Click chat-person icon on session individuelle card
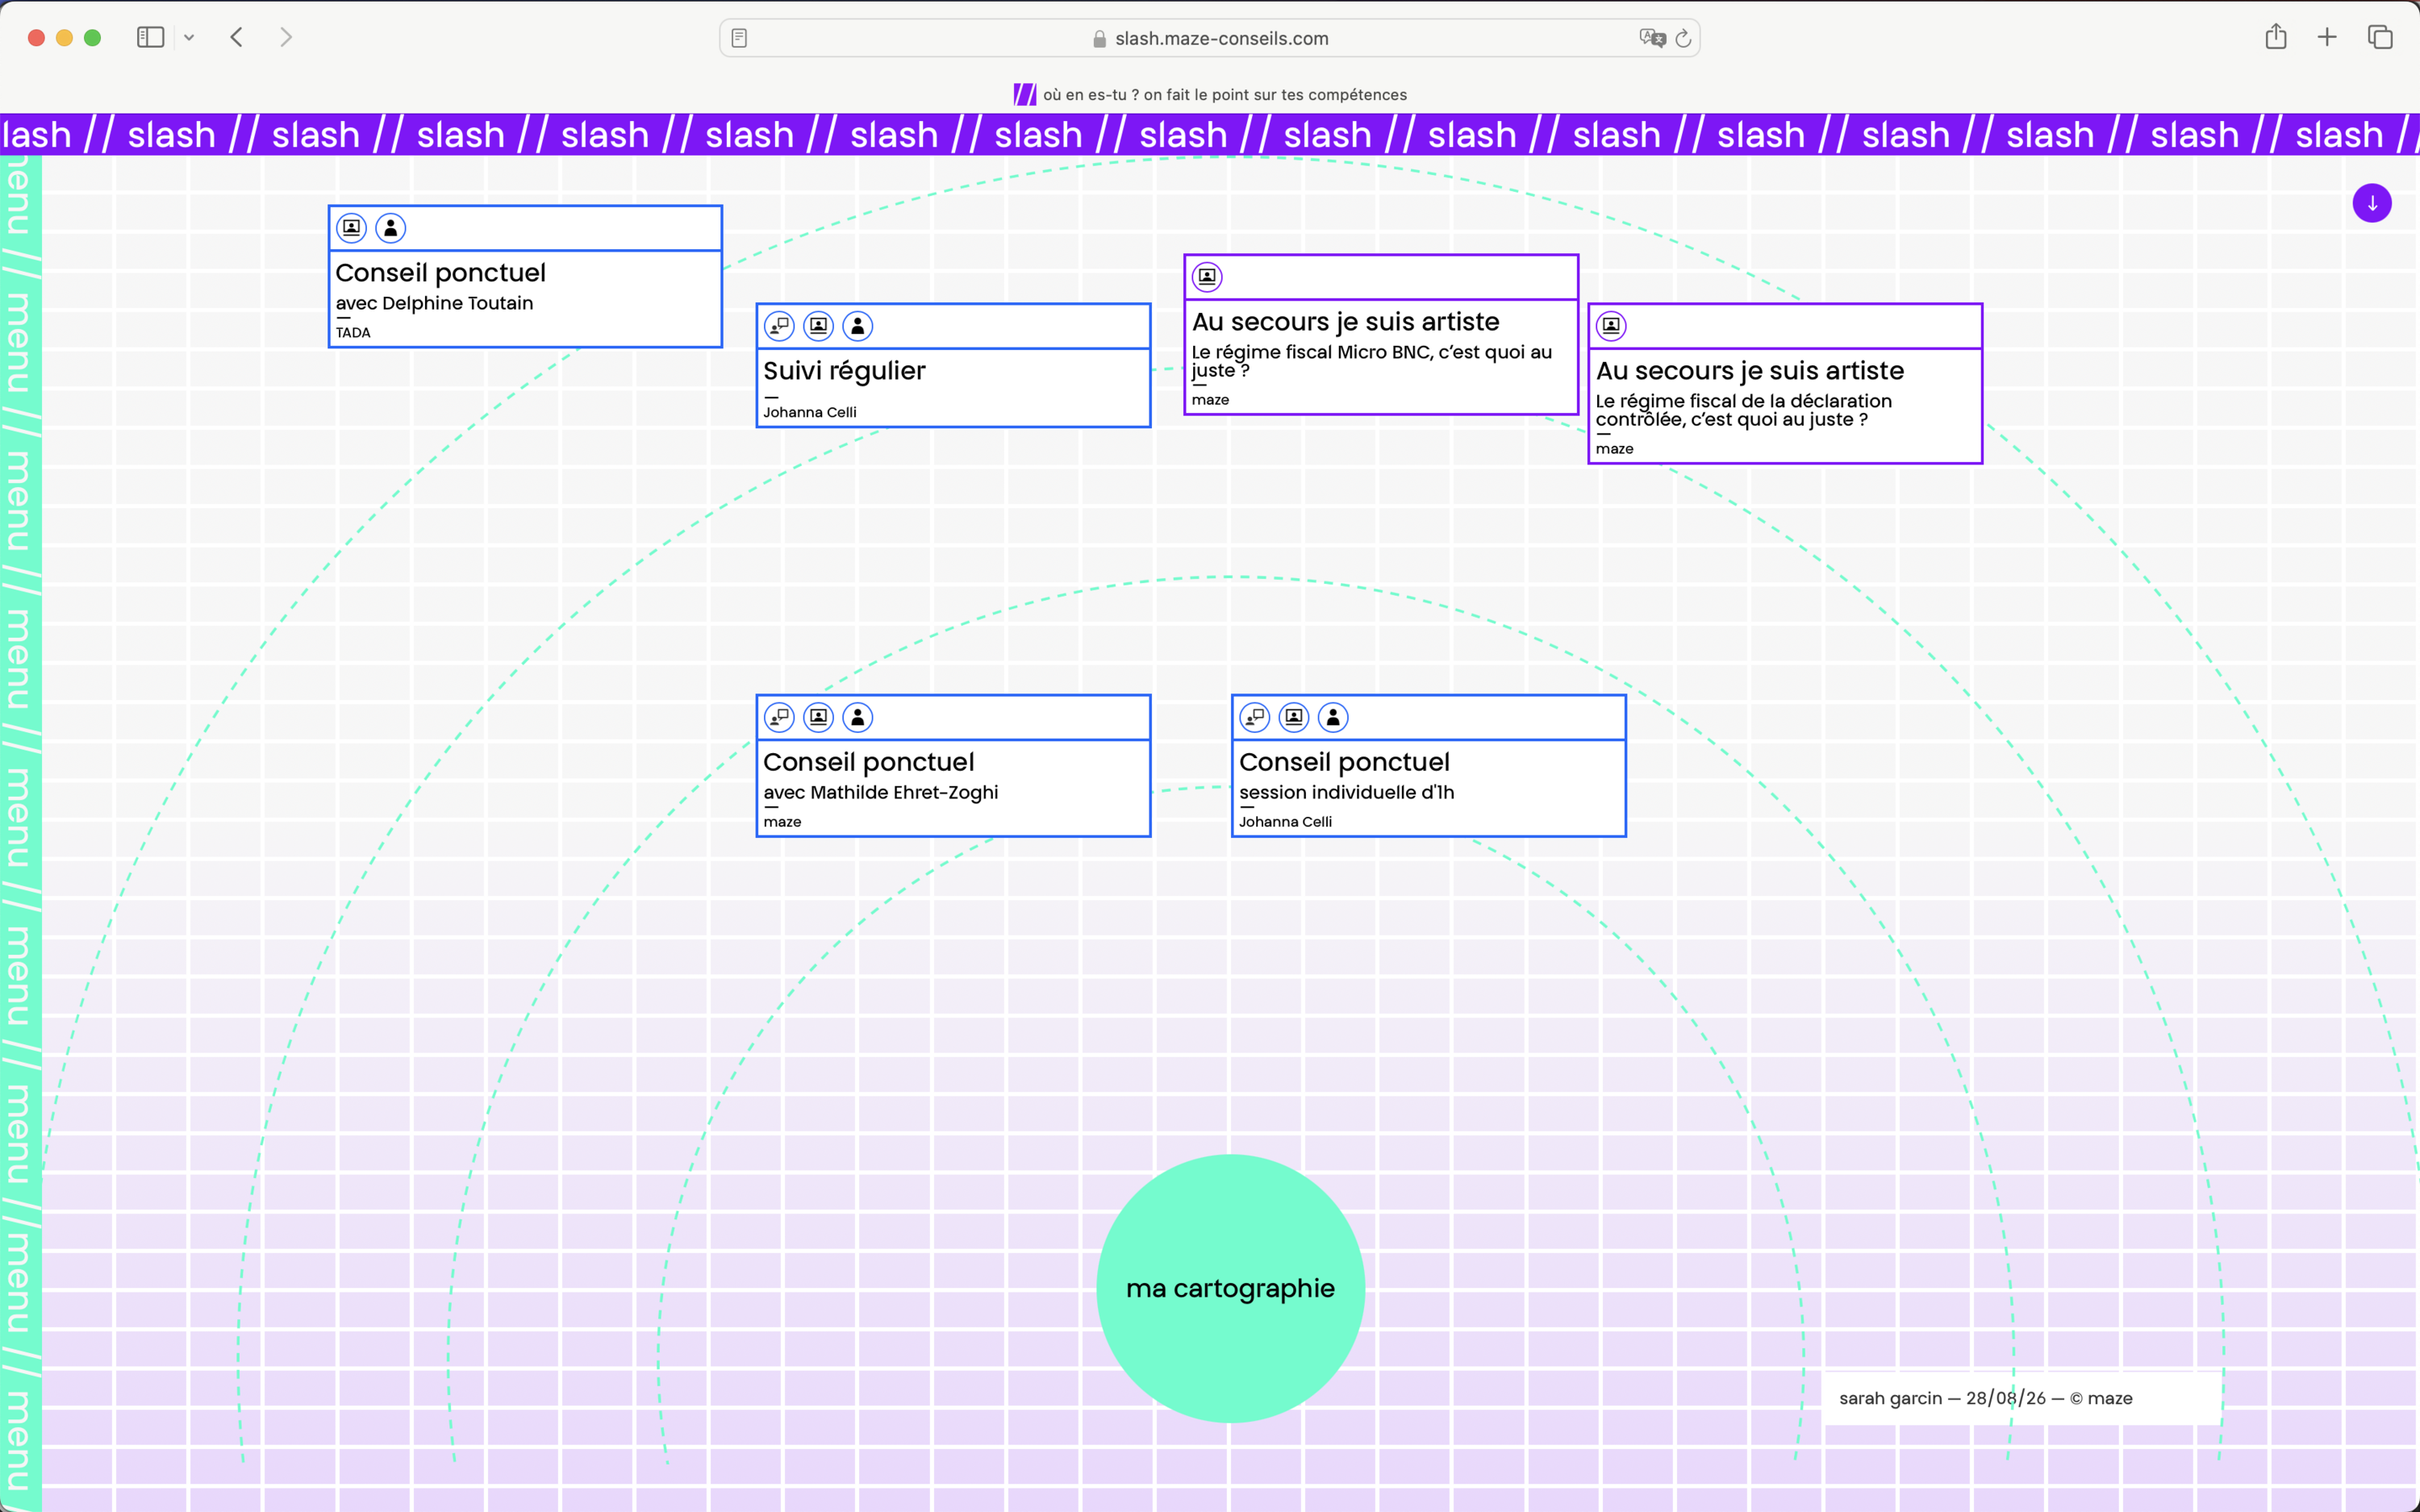Screen dimensions: 2420x1512 point(1254,717)
